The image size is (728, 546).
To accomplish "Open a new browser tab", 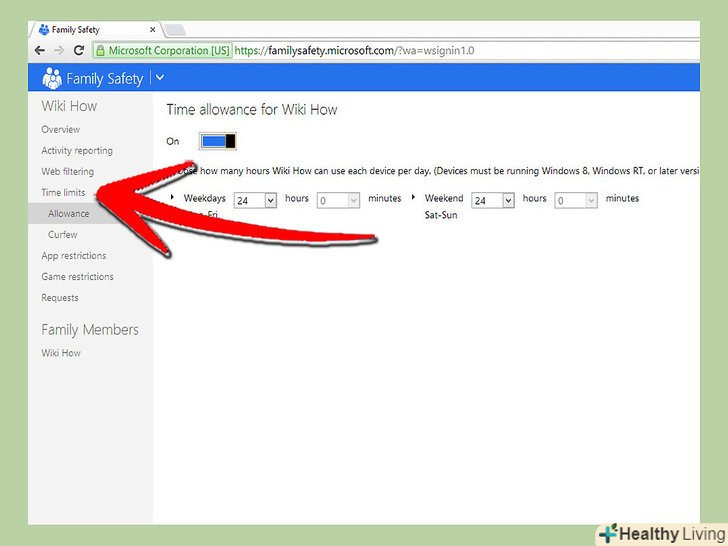I will click(x=175, y=30).
